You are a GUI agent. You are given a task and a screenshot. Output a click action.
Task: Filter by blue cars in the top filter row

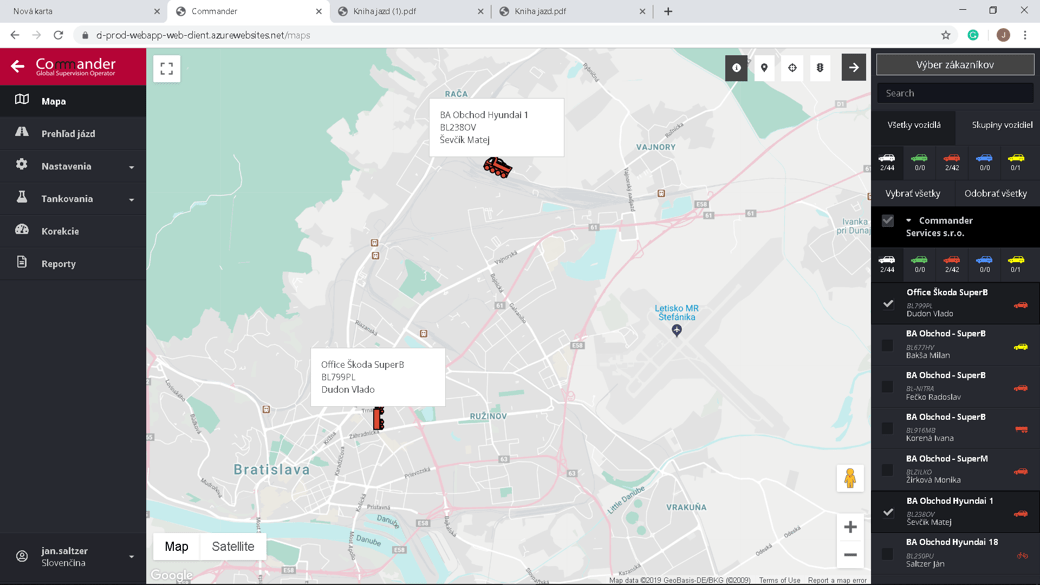984,162
